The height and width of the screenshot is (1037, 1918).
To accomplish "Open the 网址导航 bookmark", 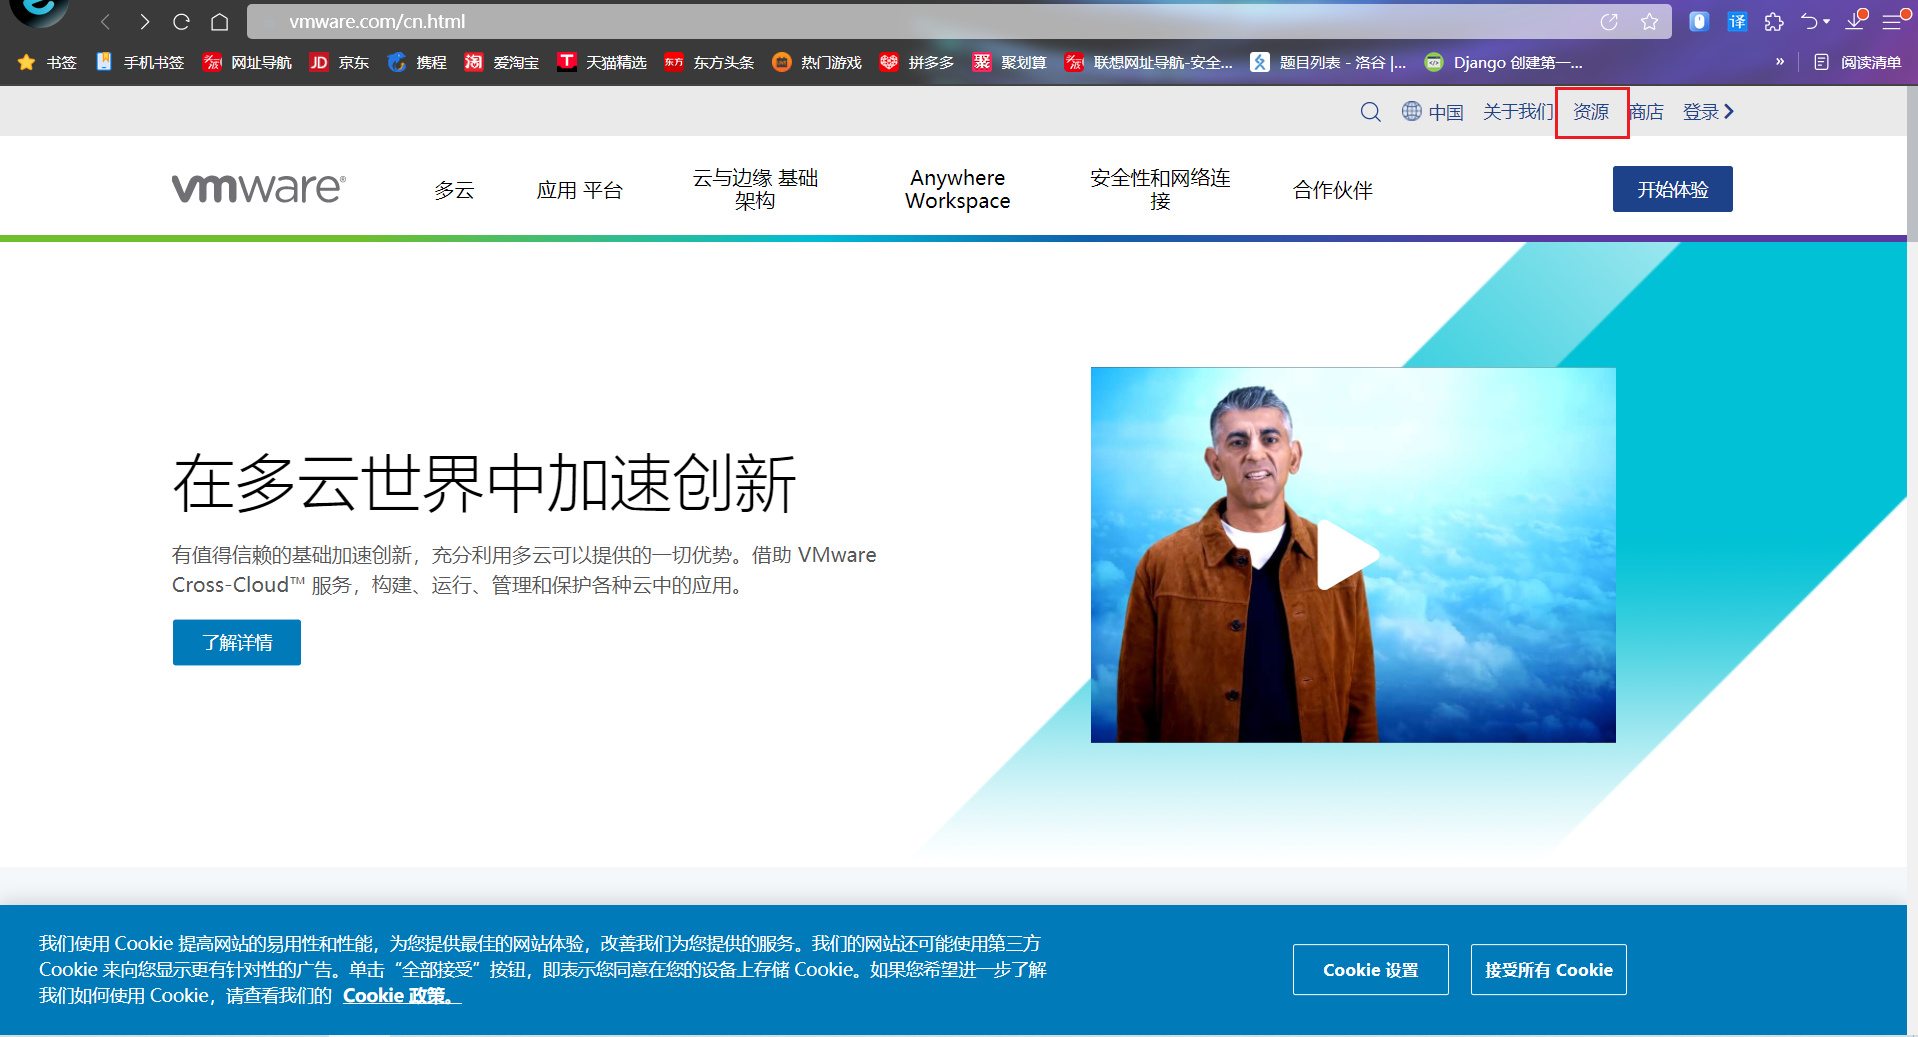I will (x=247, y=62).
